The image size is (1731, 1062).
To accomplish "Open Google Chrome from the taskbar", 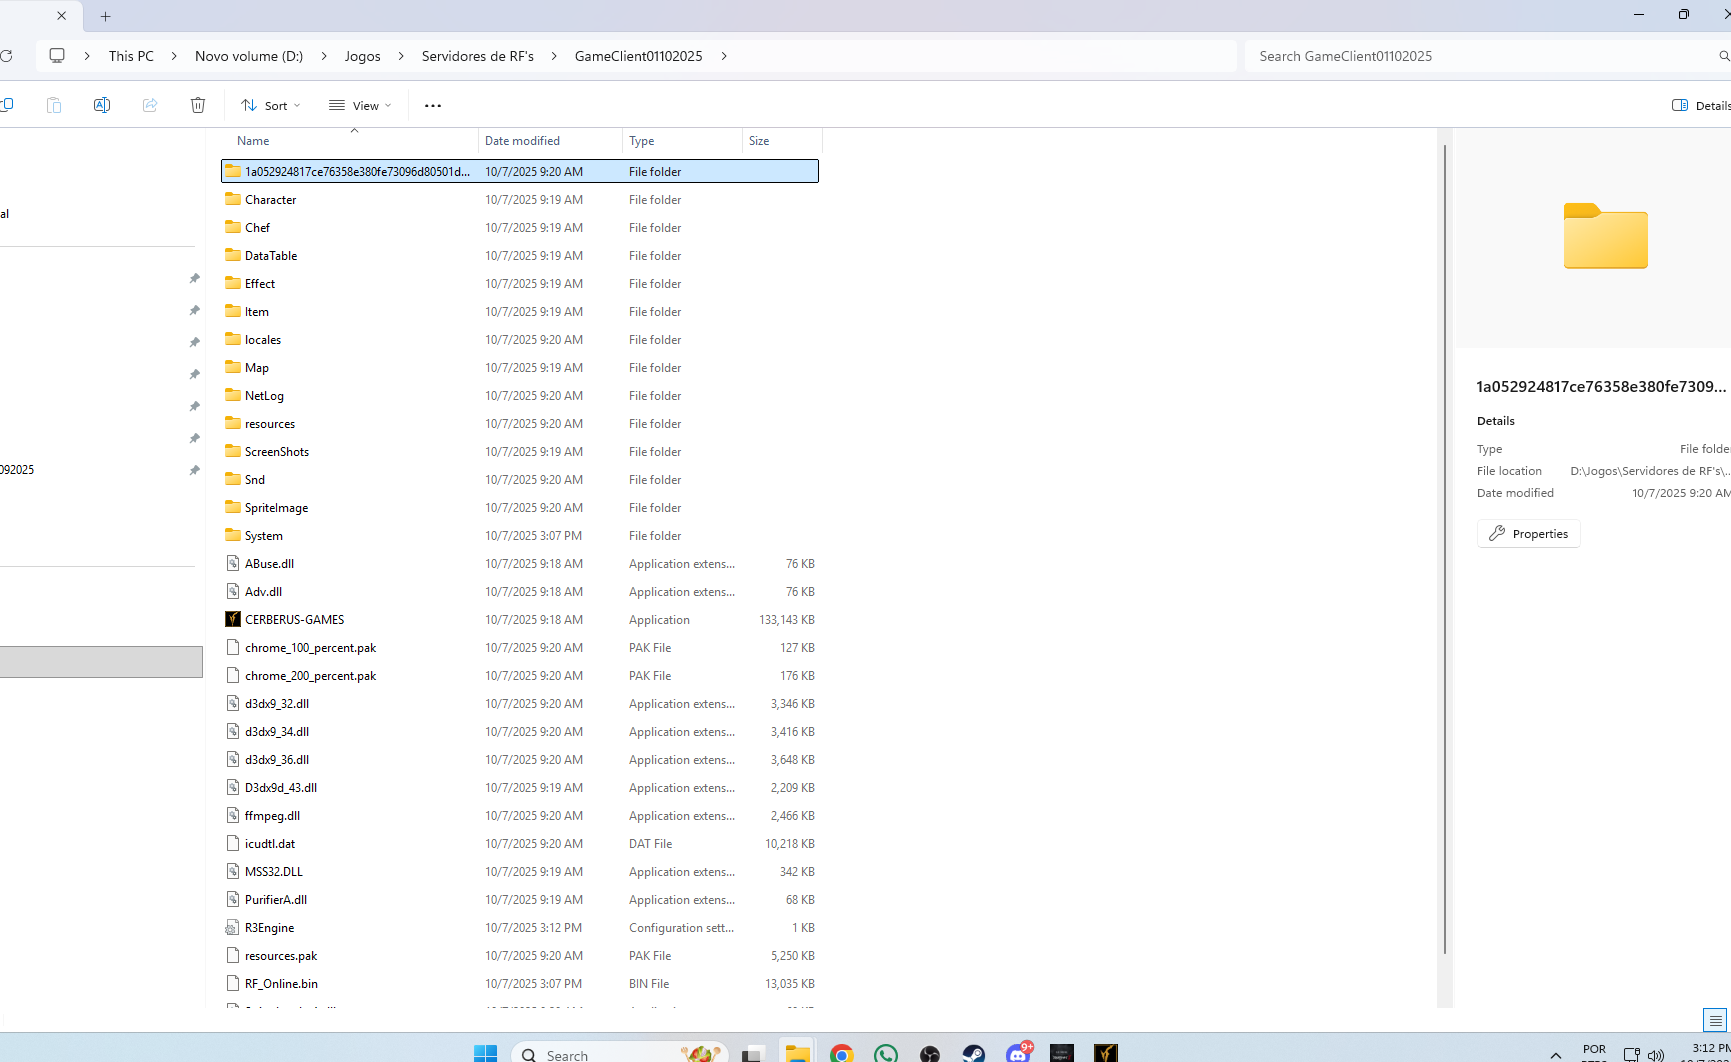I will tap(841, 1054).
